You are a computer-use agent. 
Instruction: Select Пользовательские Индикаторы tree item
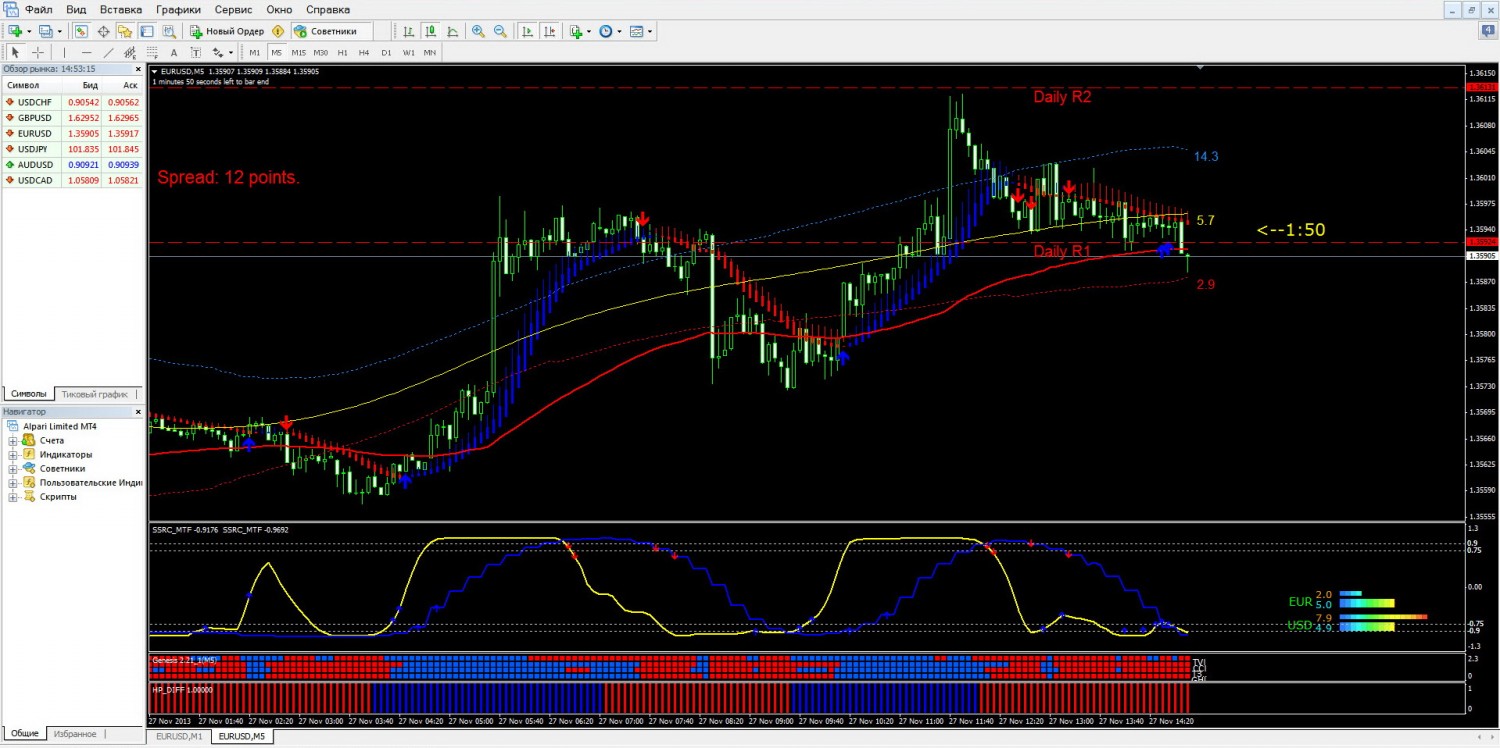click(90, 482)
